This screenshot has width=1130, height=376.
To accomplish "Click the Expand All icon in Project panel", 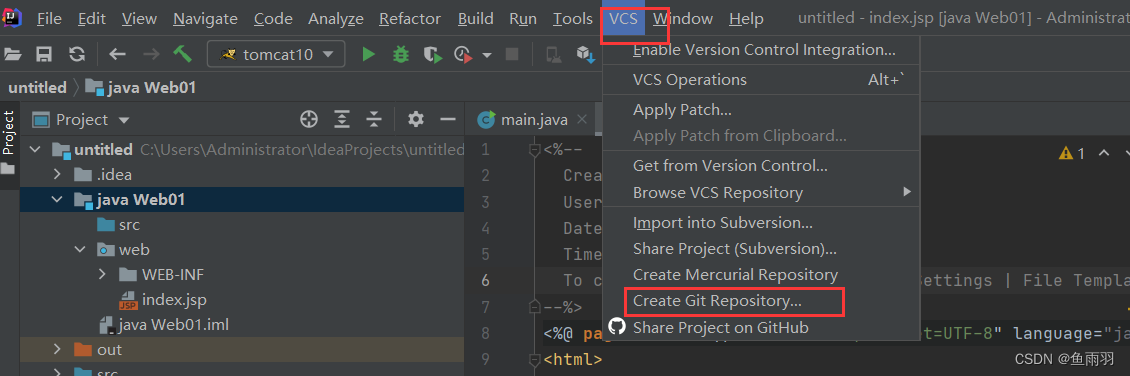I will point(342,120).
